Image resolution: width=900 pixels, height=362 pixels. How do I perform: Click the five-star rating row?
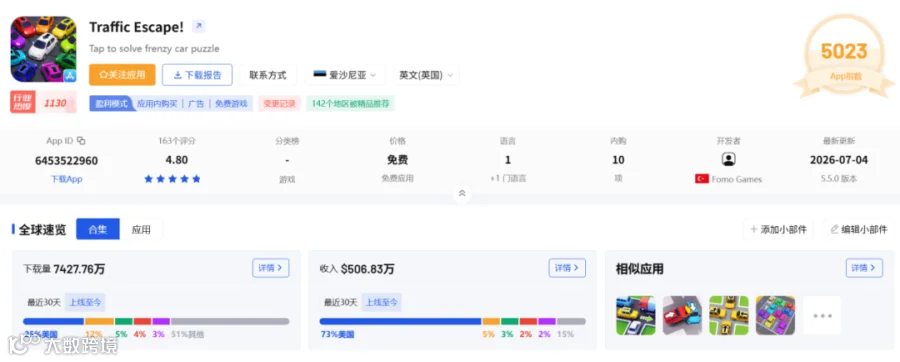pos(172,179)
